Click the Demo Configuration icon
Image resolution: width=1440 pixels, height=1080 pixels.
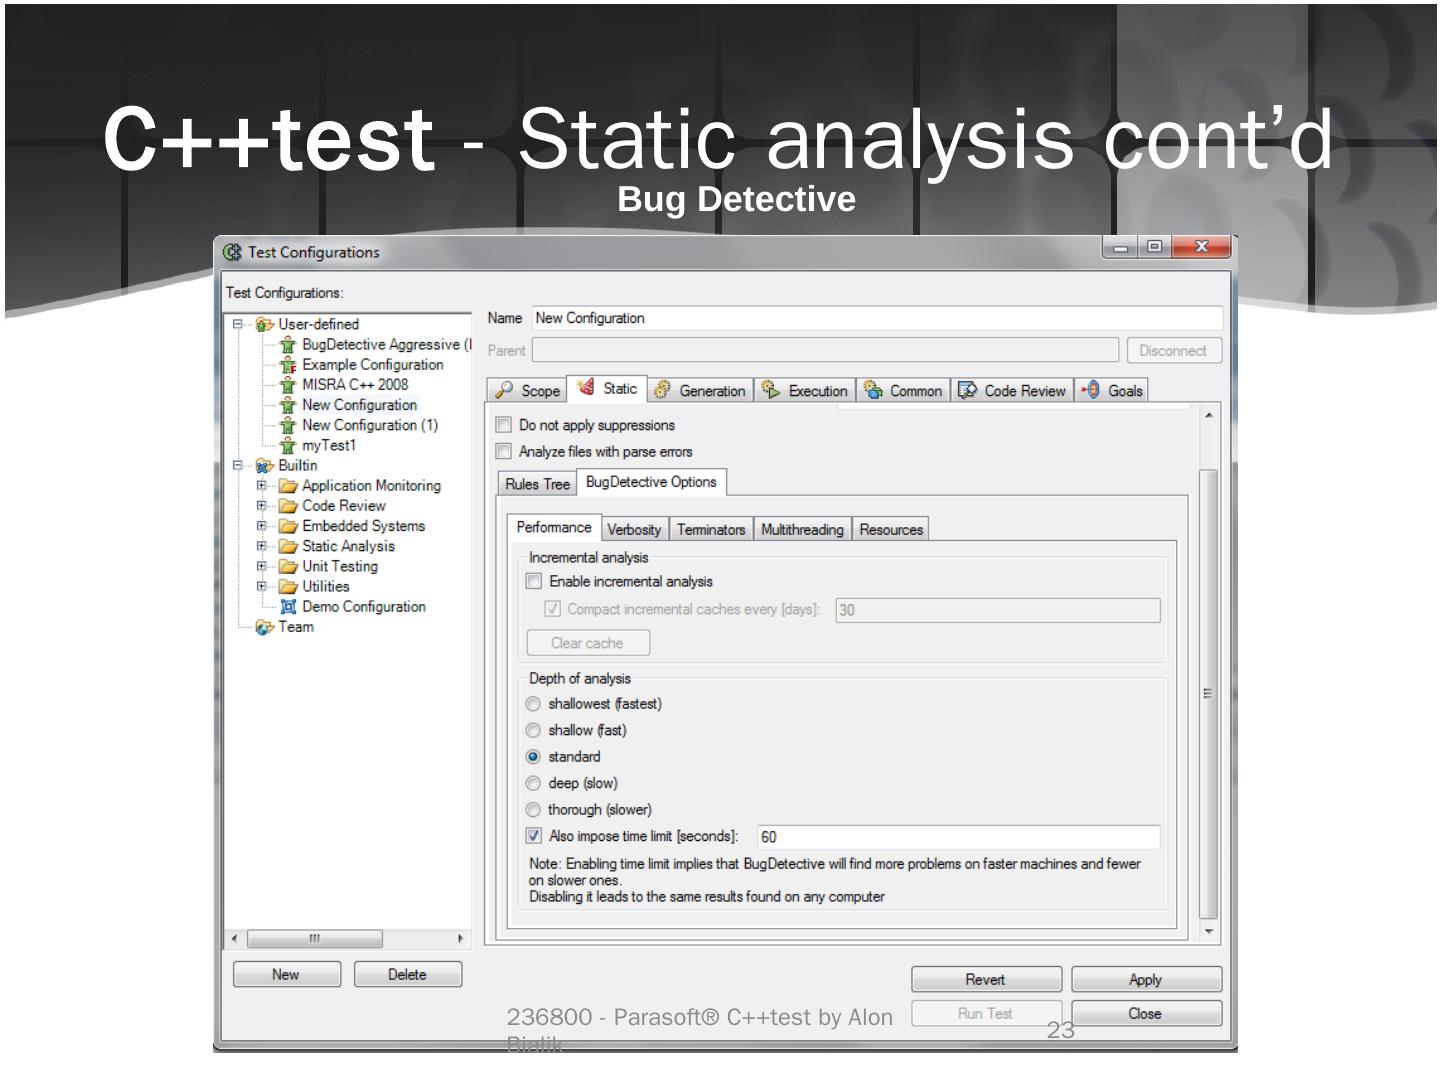tap(288, 607)
